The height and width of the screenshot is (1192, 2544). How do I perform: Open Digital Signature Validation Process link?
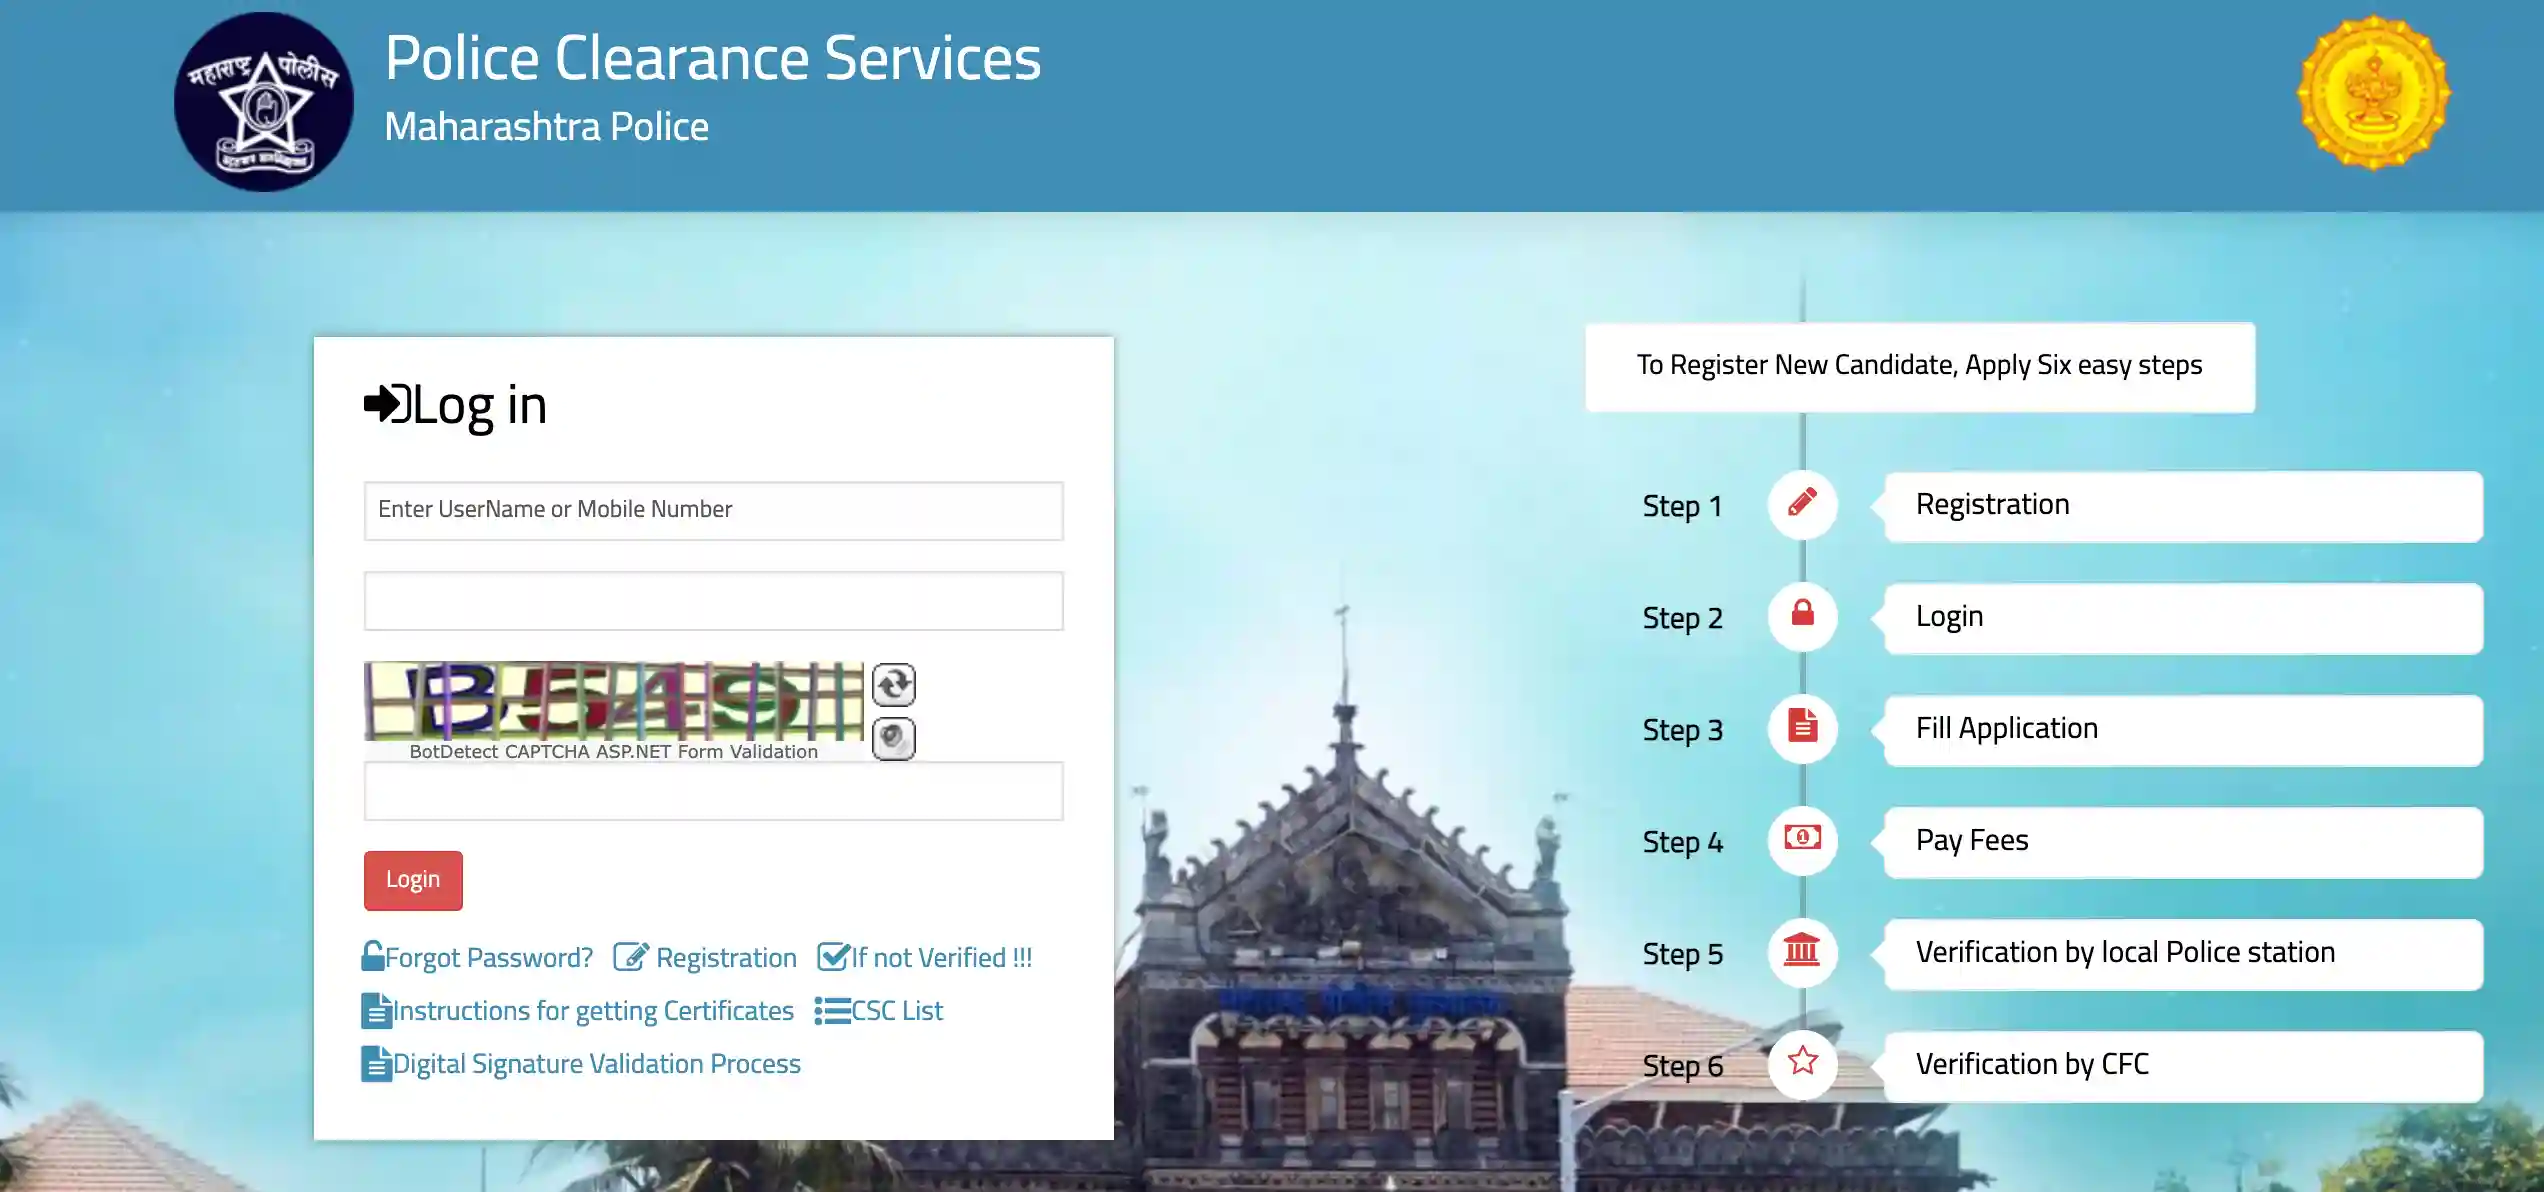(597, 1064)
